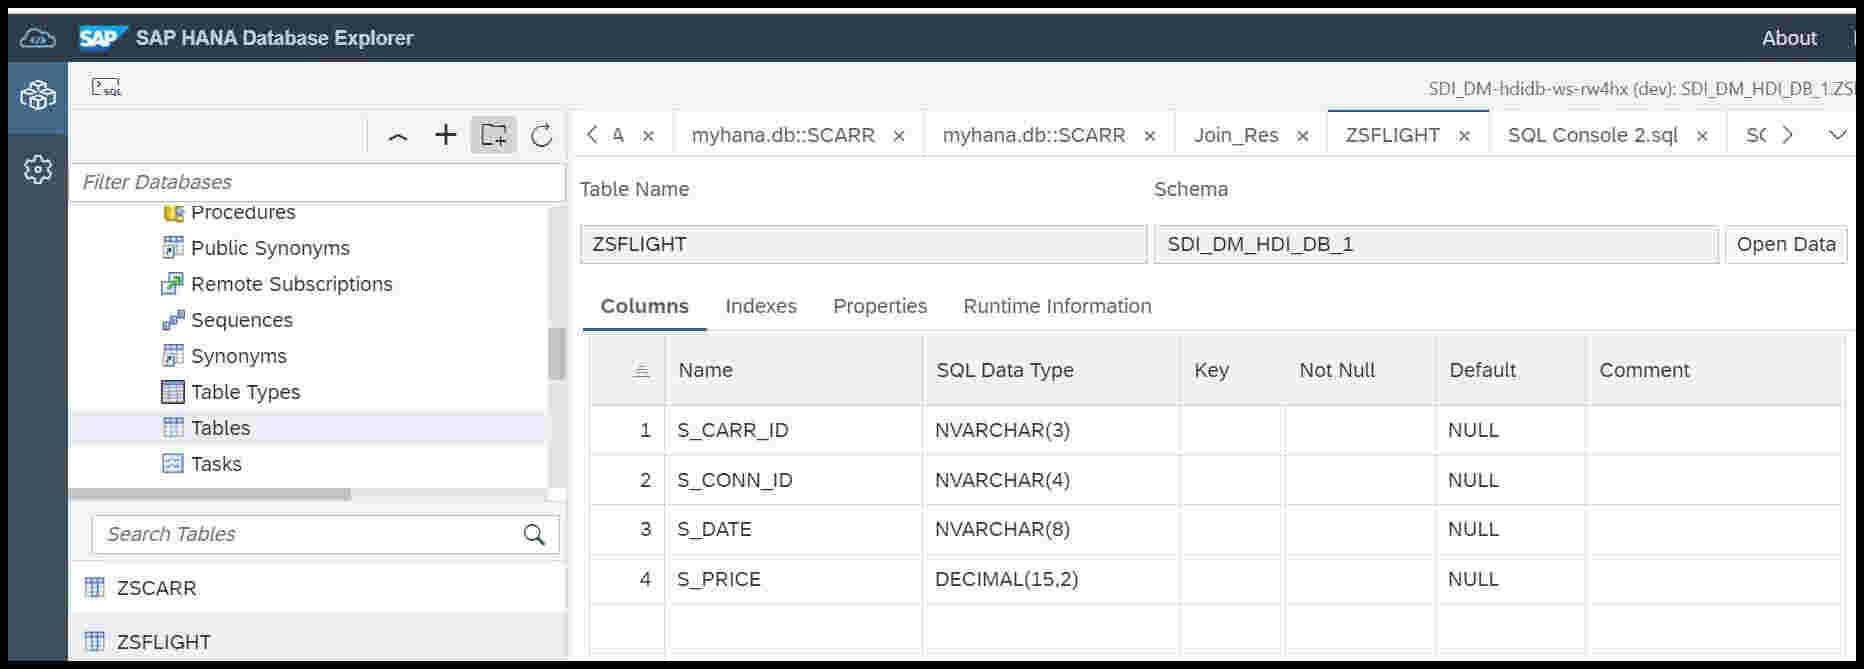Click the Open Data button
The width and height of the screenshot is (1864, 669).
point(1785,243)
